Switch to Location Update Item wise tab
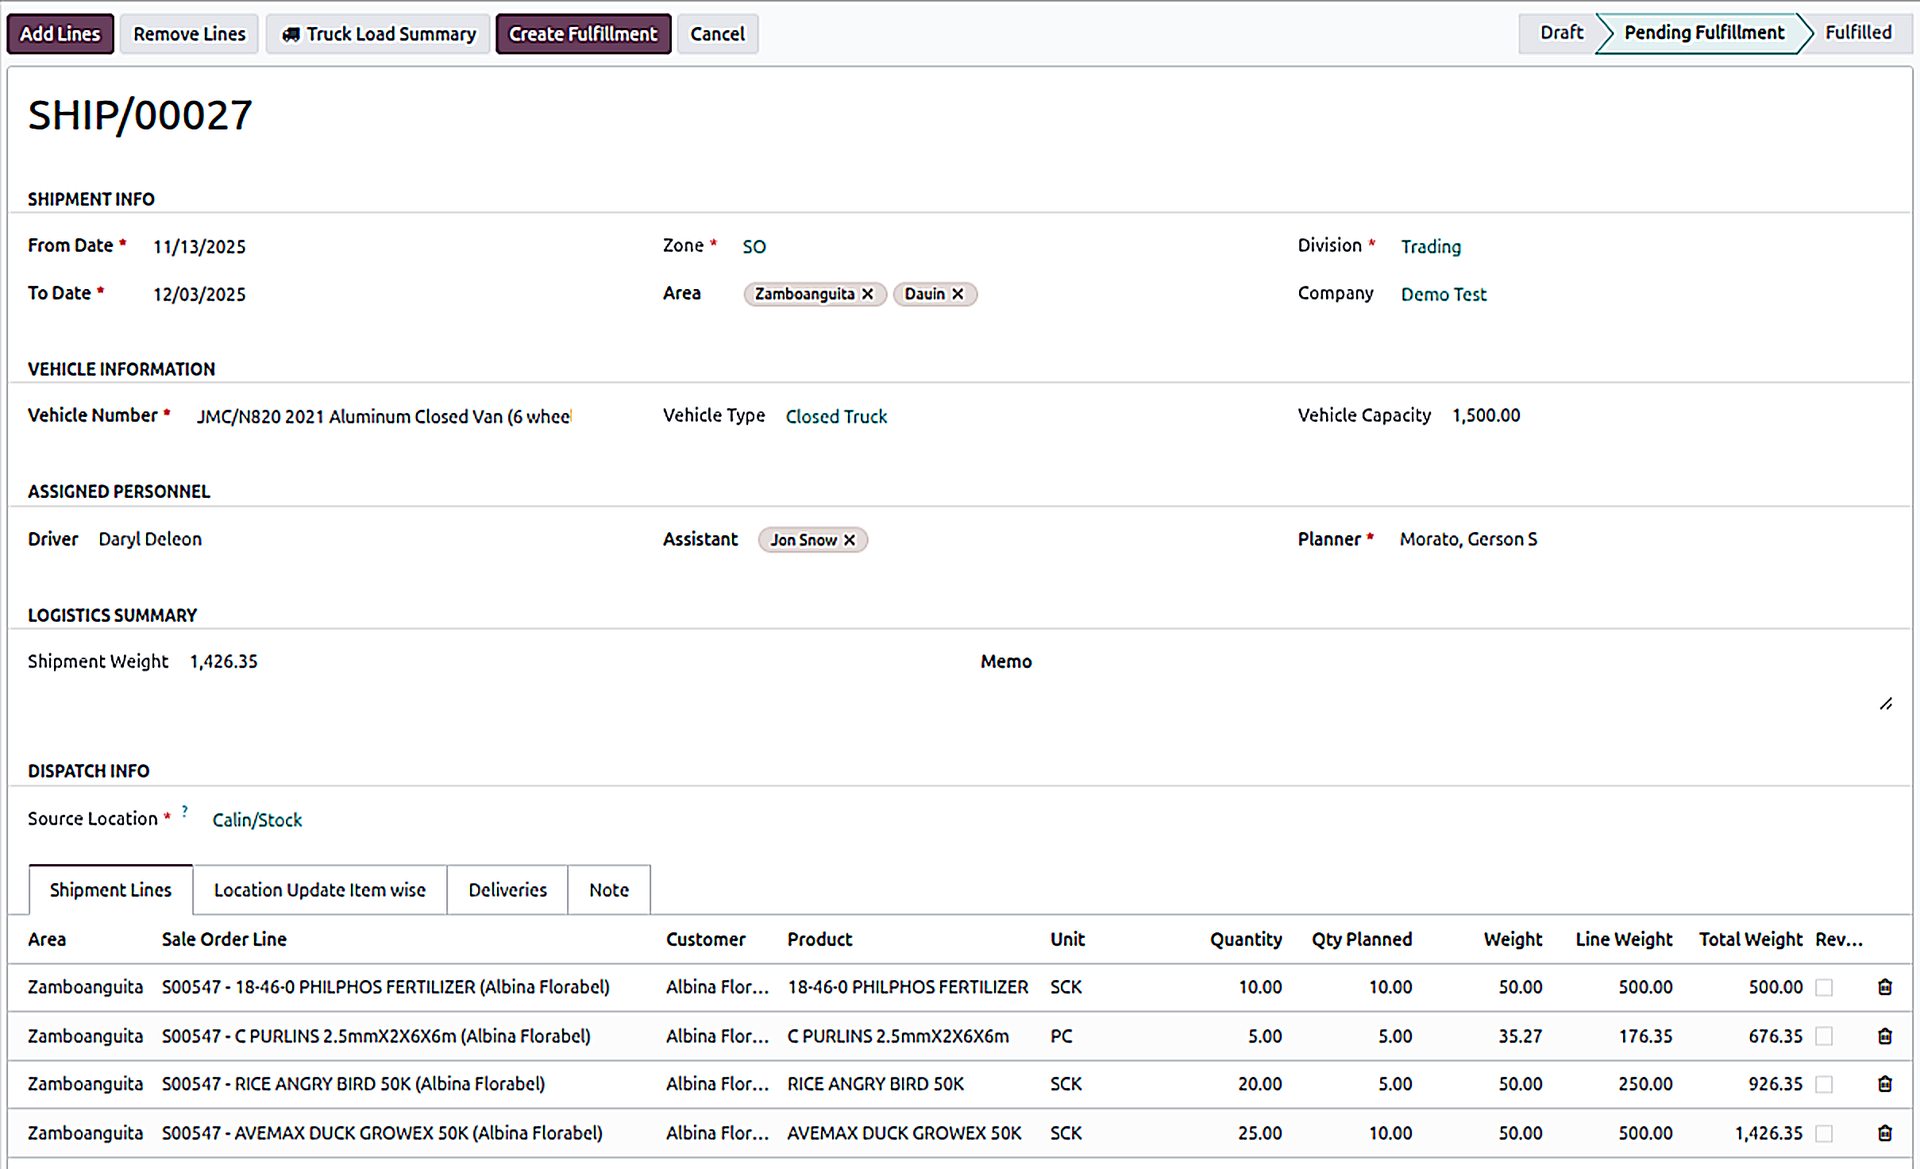Viewport: 1920px width, 1169px height. [x=319, y=890]
